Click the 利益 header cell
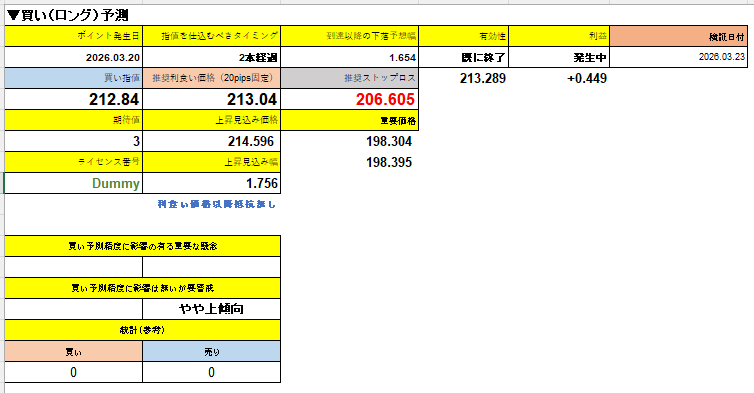The width and height of the screenshot is (754, 393). [559, 36]
